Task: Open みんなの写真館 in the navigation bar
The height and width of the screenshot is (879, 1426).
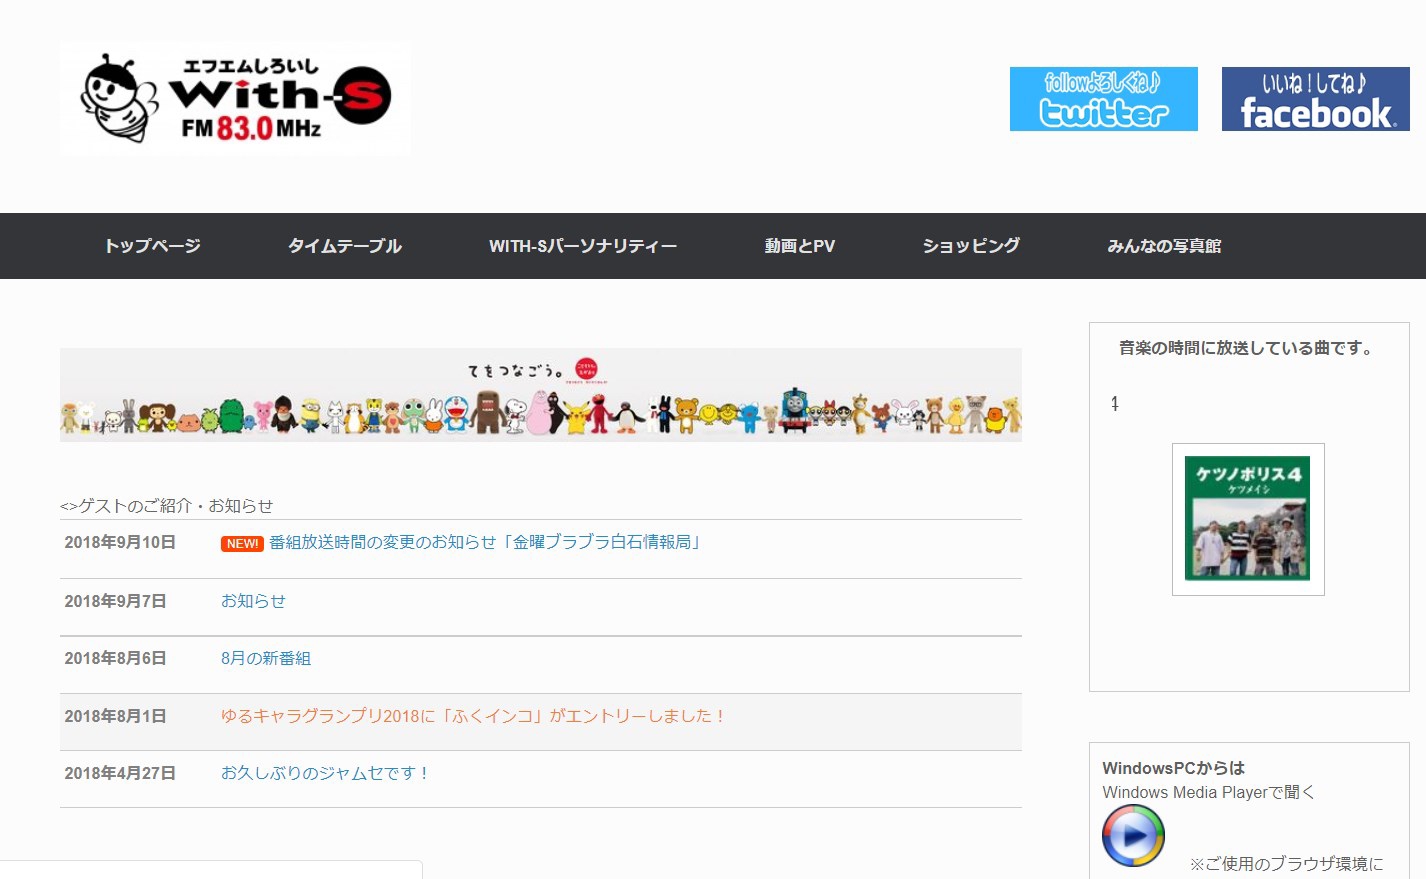Action: pos(1164,246)
